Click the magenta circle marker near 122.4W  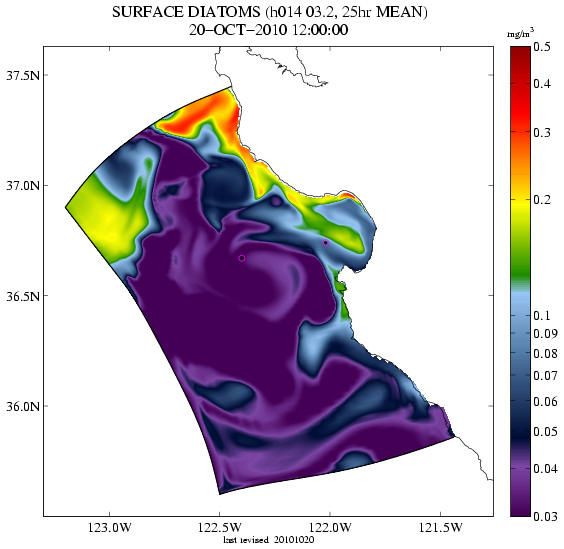(242, 258)
